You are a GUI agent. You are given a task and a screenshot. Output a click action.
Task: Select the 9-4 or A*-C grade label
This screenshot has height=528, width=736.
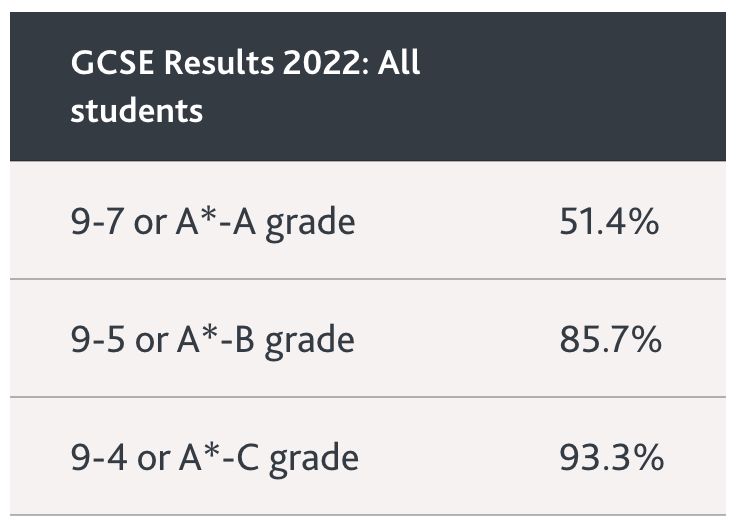coord(215,458)
